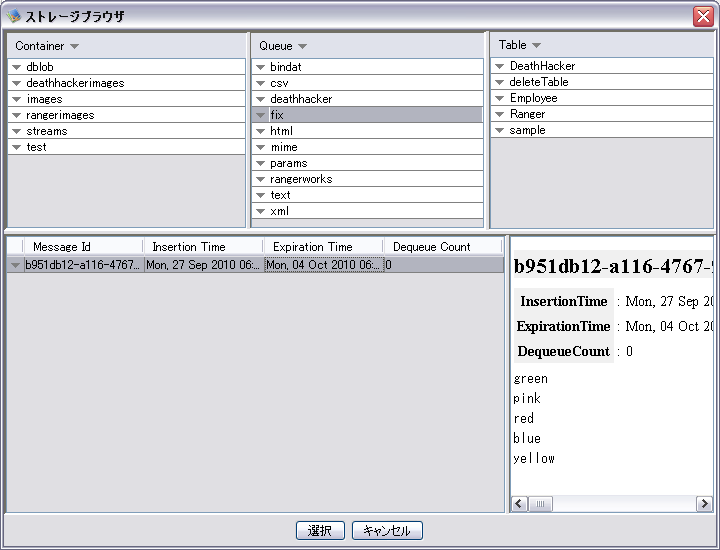Close the ストレージブラウザ dialog window
720x550 pixels.
702,16
